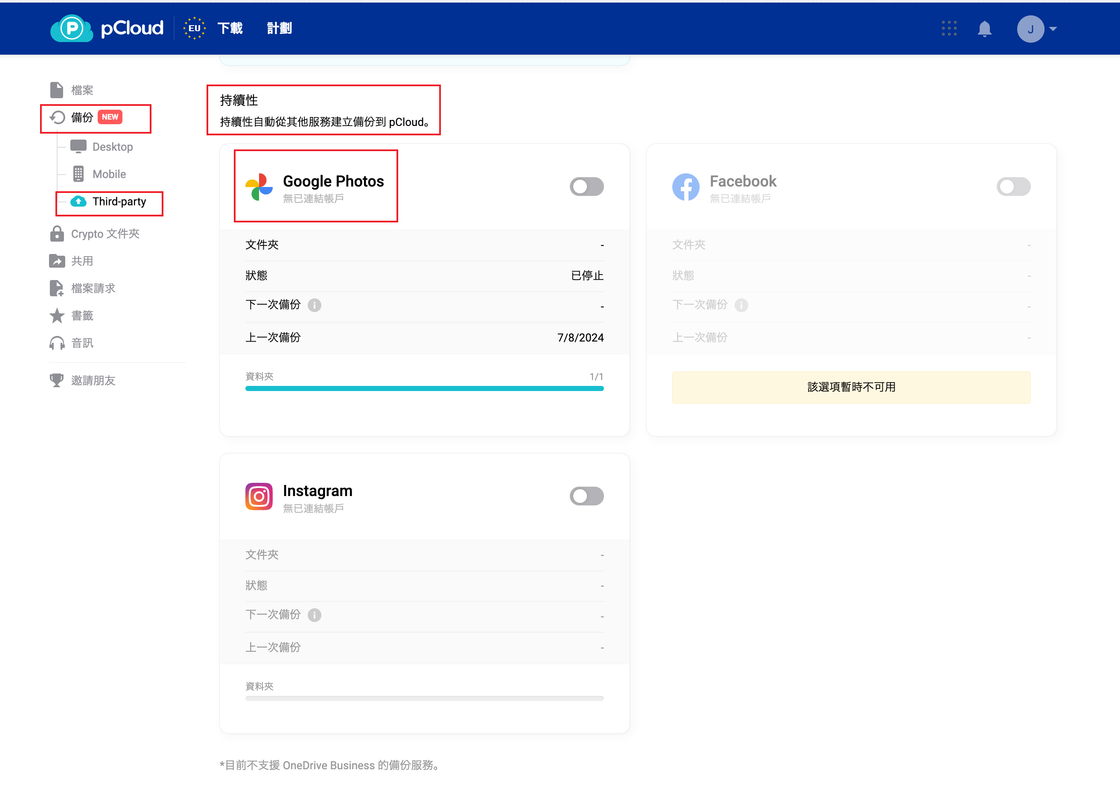
Task: Open the apps grid icon
Action: pos(949,29)
